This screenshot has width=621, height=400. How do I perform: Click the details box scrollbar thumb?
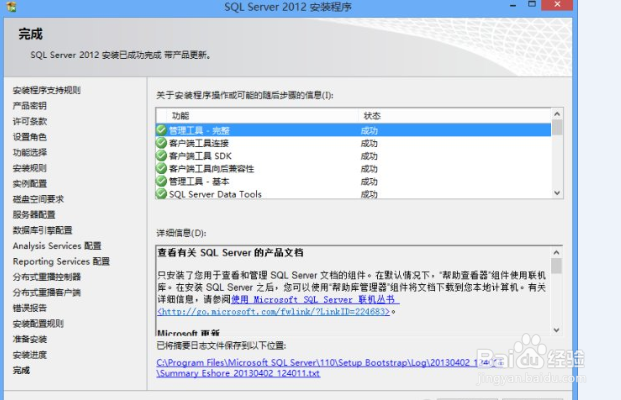(556, 266)
